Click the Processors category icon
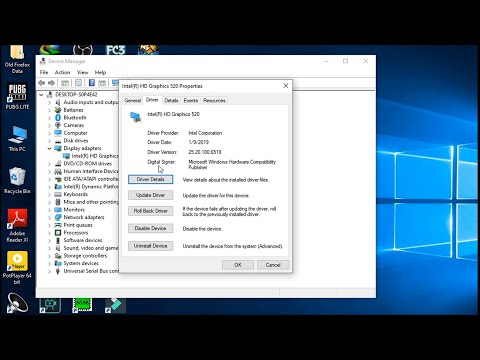480x360 pixels. 58,233
